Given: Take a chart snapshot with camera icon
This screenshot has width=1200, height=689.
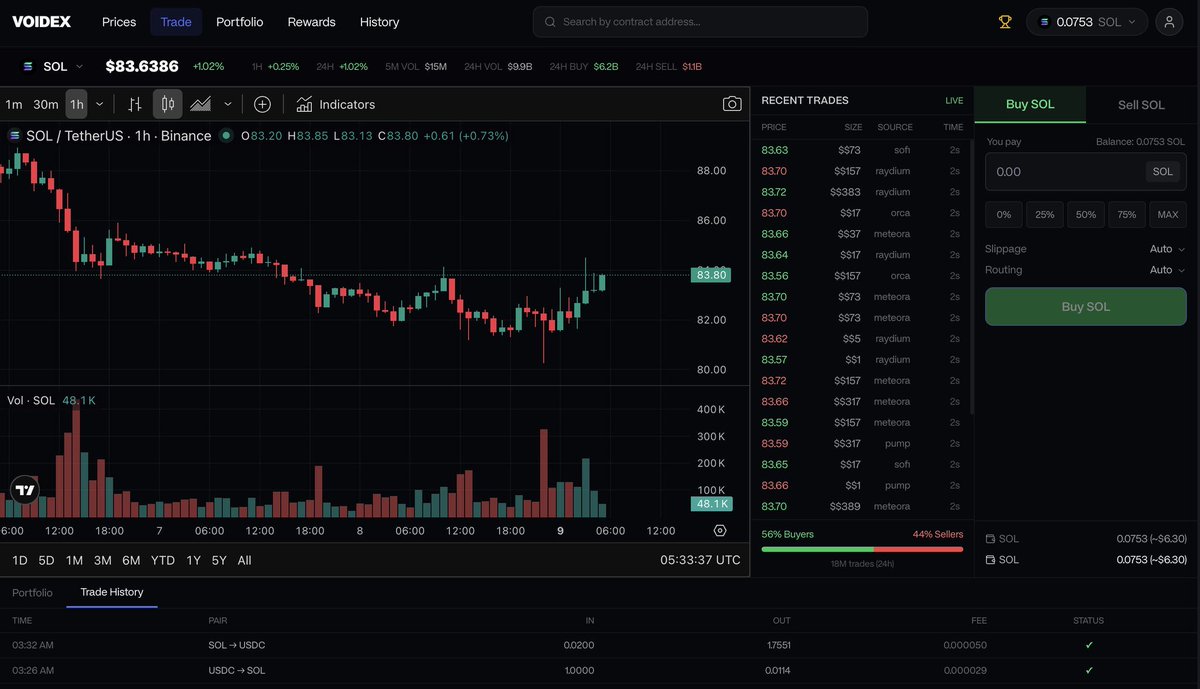Looking at the screenshot, I should tap(732, 104).
